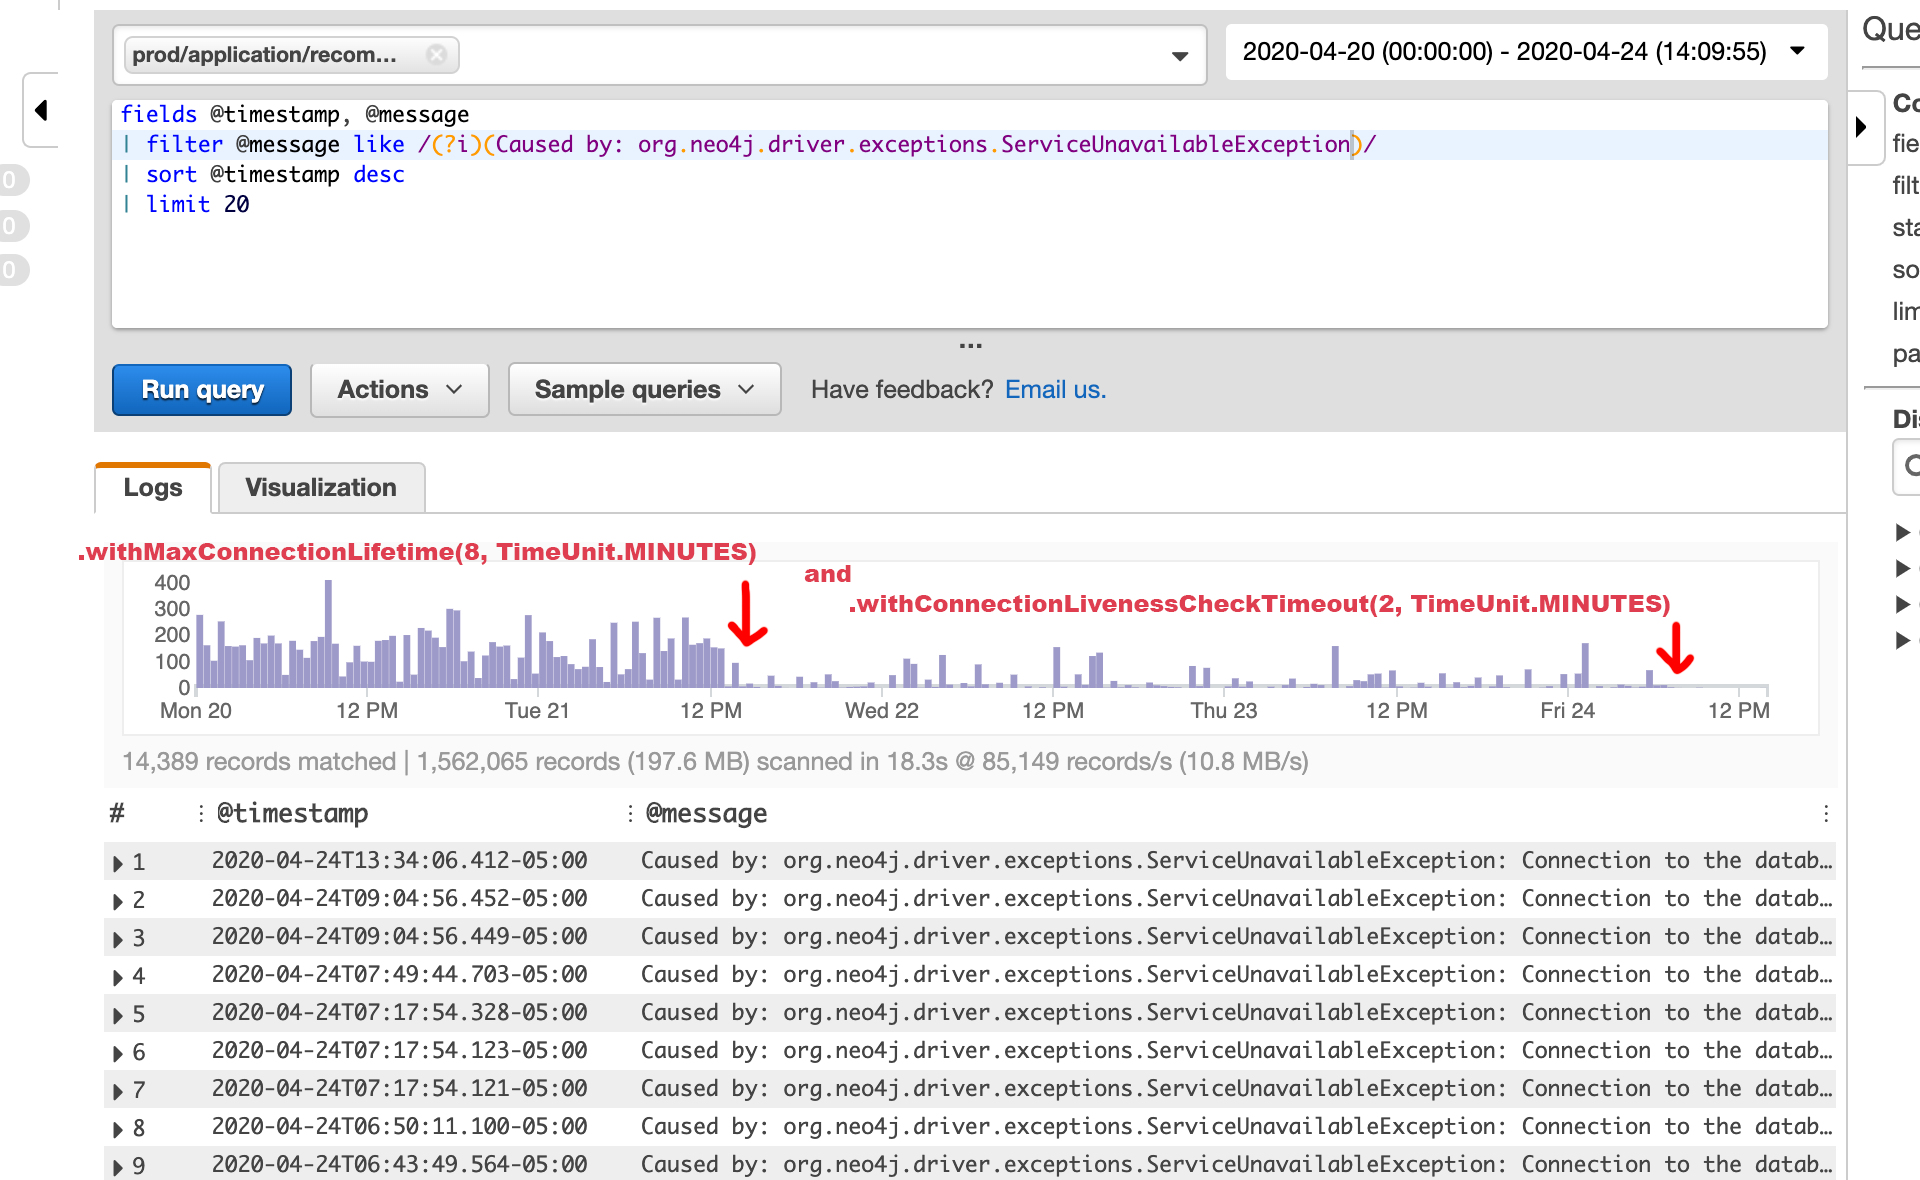Remove the prod/application log group chip
The height and width of the screenshot is (1180, 1920).
click(x=437, y=55)
